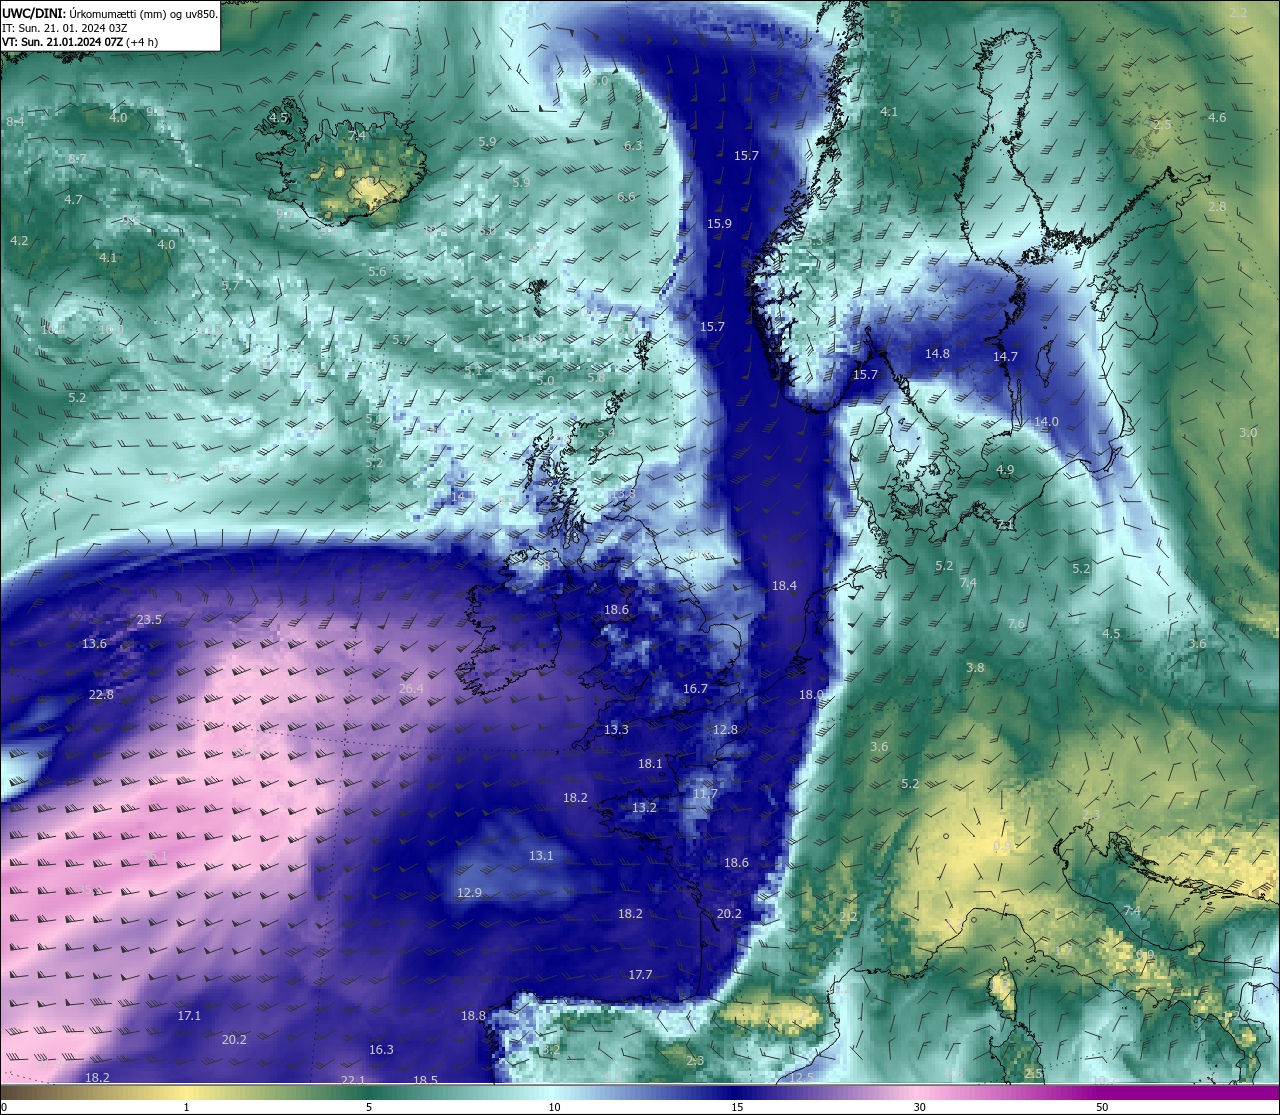
Task: Click the 5.6 value on the map
Action: tap(377, 272)
